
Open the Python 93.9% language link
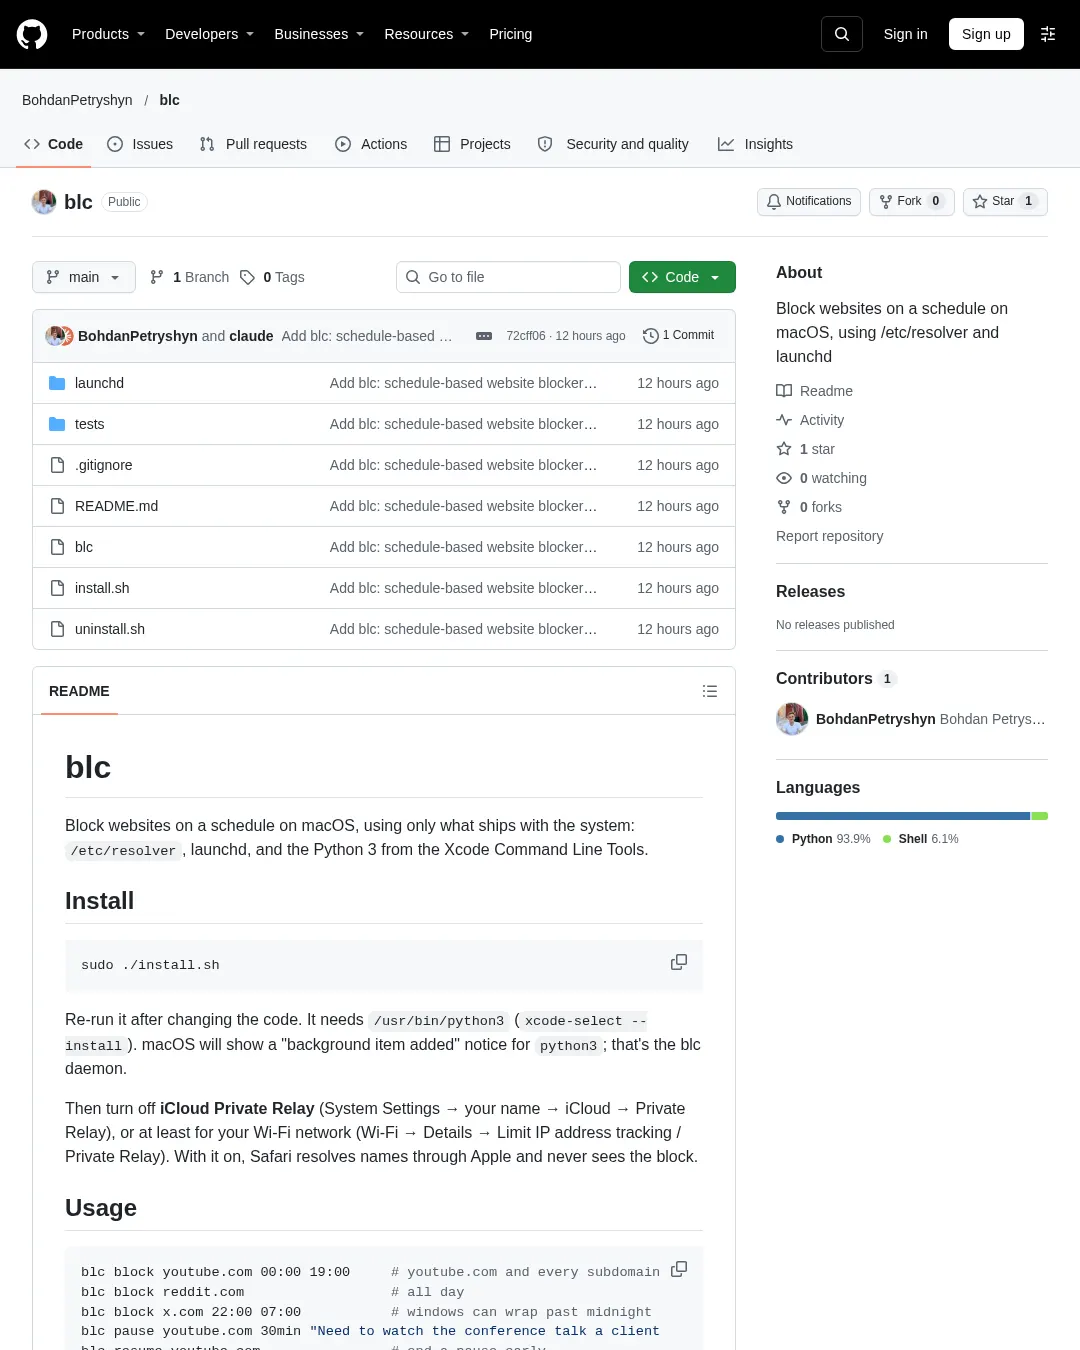click(x=823, y=839)
